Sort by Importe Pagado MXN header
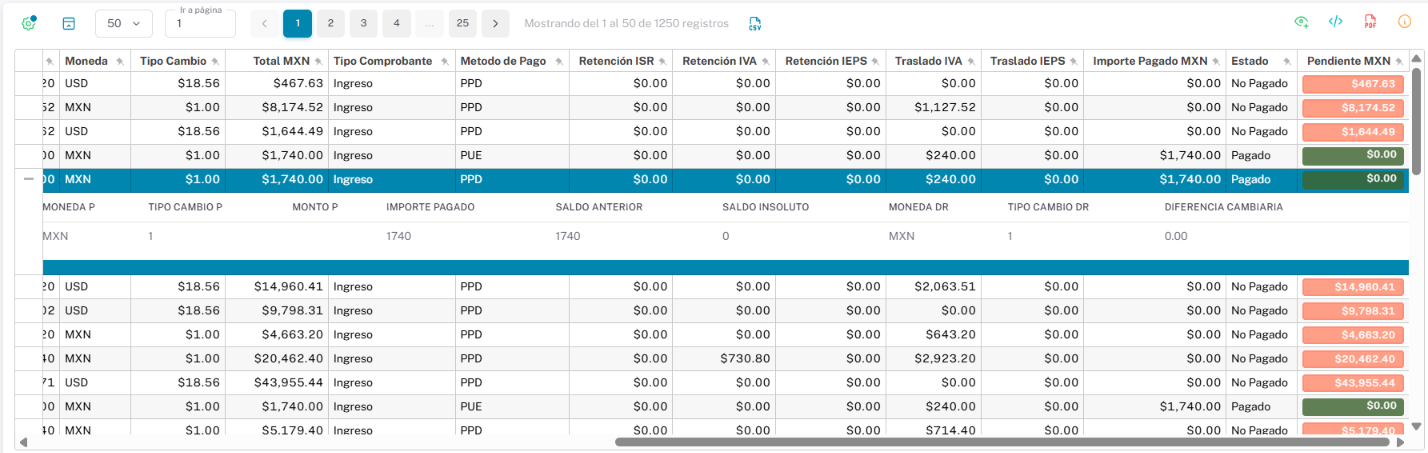This screenshot has width=1428, height=453. [x=1150, y=61]
